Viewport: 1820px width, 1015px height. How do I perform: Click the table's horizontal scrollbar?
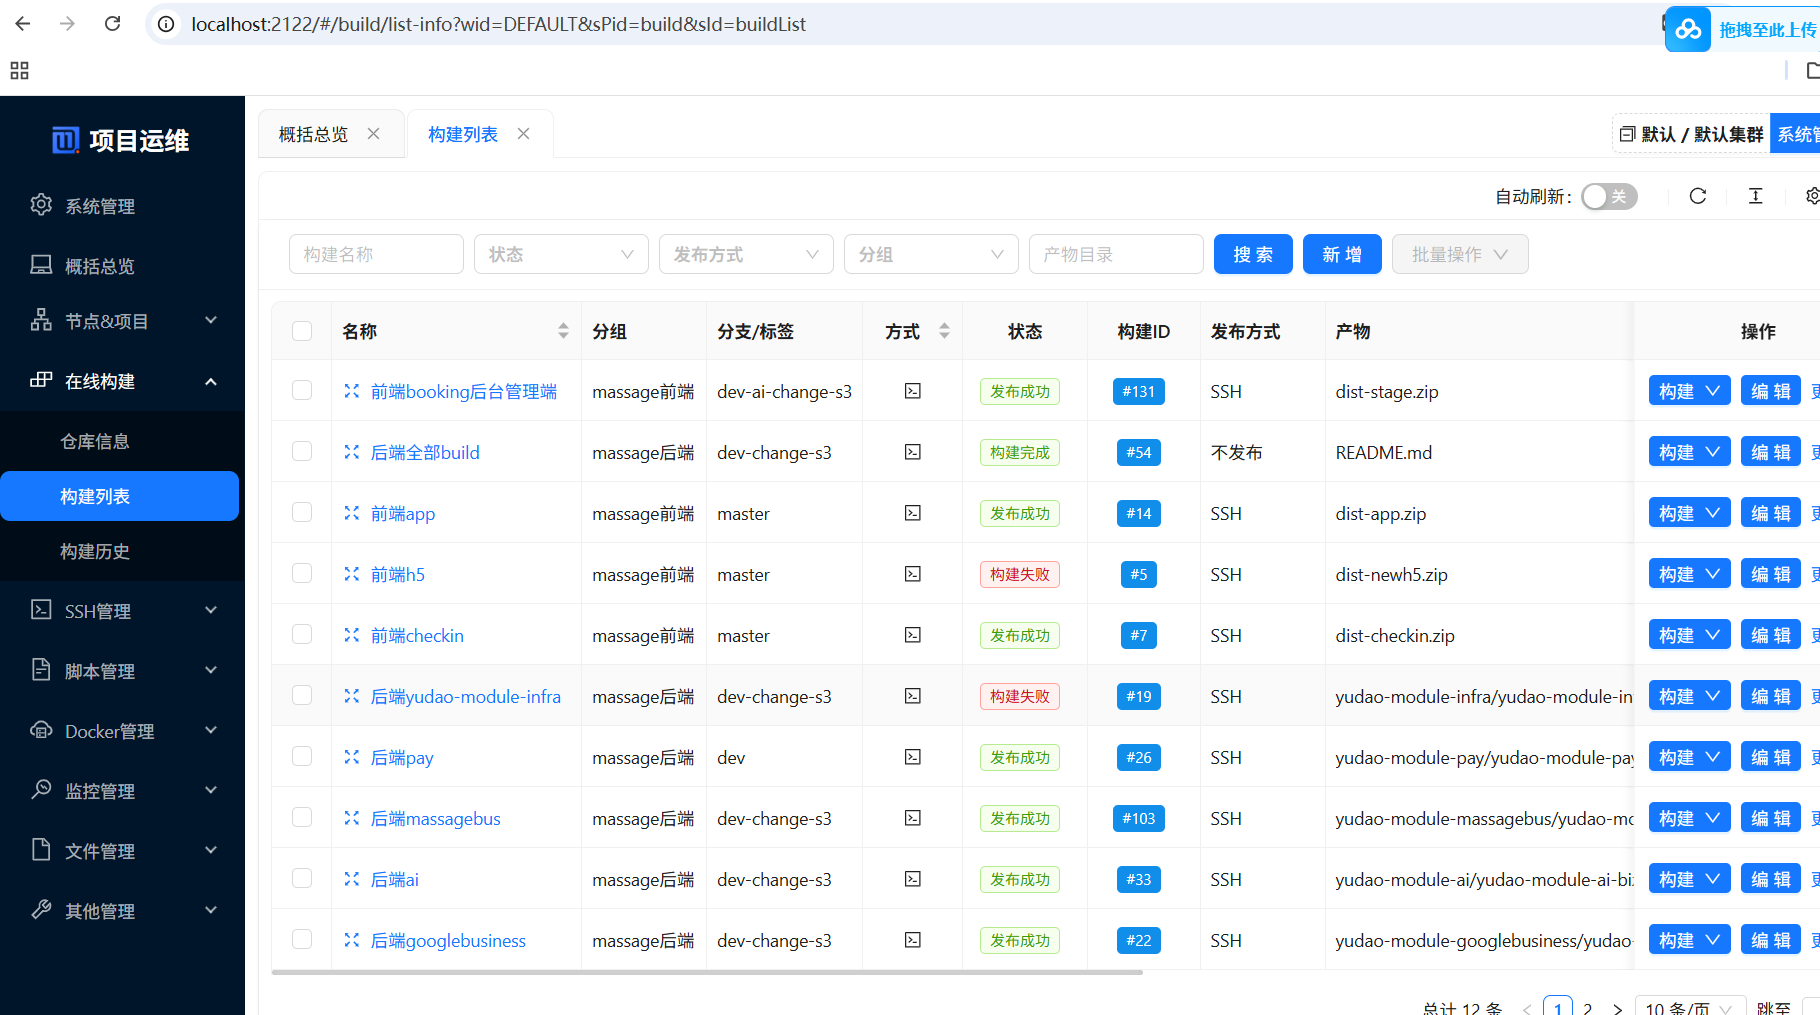pyautogui.click(x=707, y=972)
